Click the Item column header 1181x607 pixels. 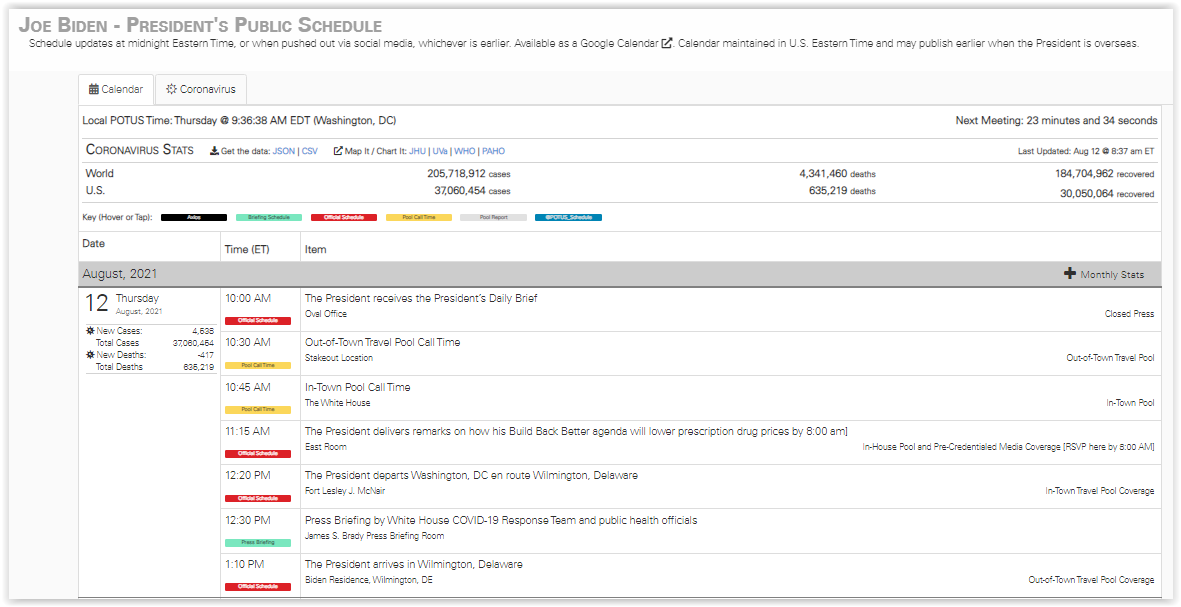(x=316, y=249)
